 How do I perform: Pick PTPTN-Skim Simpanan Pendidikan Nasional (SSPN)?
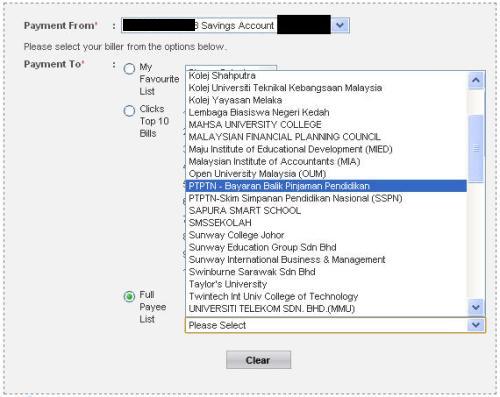pyautogui.click(x=326, y=198)
